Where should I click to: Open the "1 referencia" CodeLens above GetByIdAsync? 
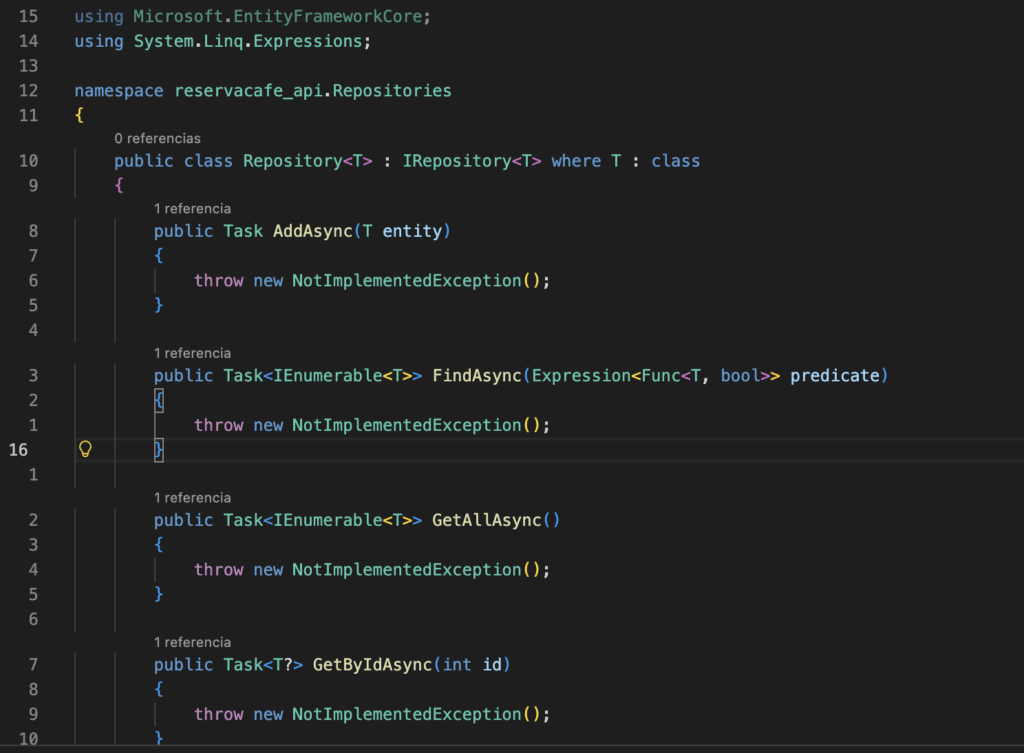point(192,642)
